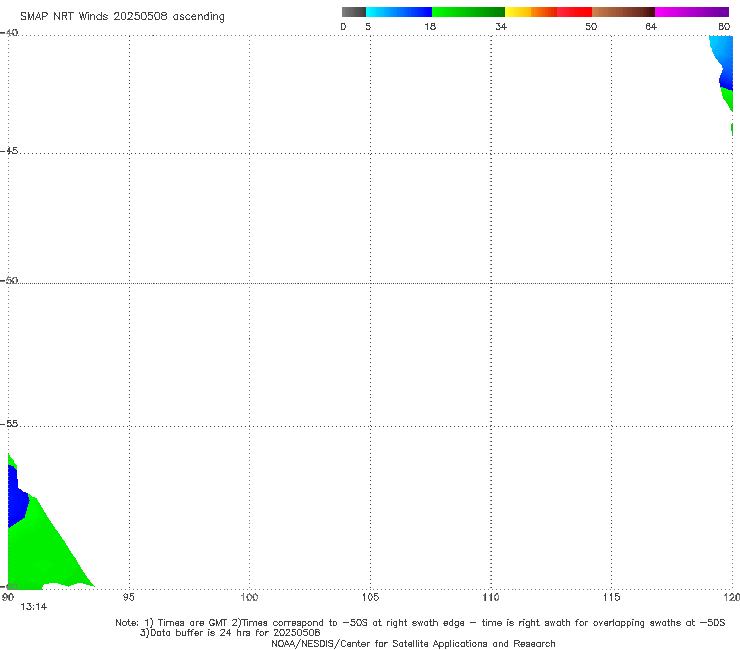
Task: Click the color bar label '80'
Action: pos(724,27)
